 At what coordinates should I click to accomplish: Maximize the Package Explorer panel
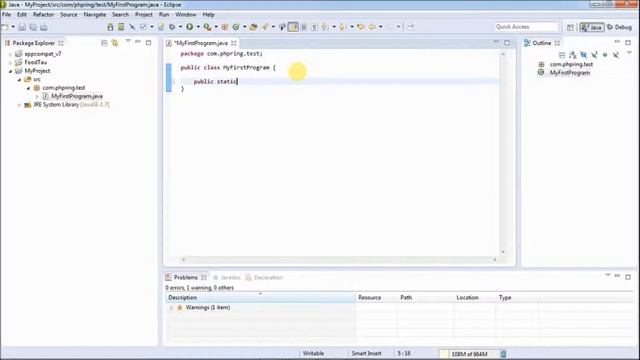(x=149, y=42)
